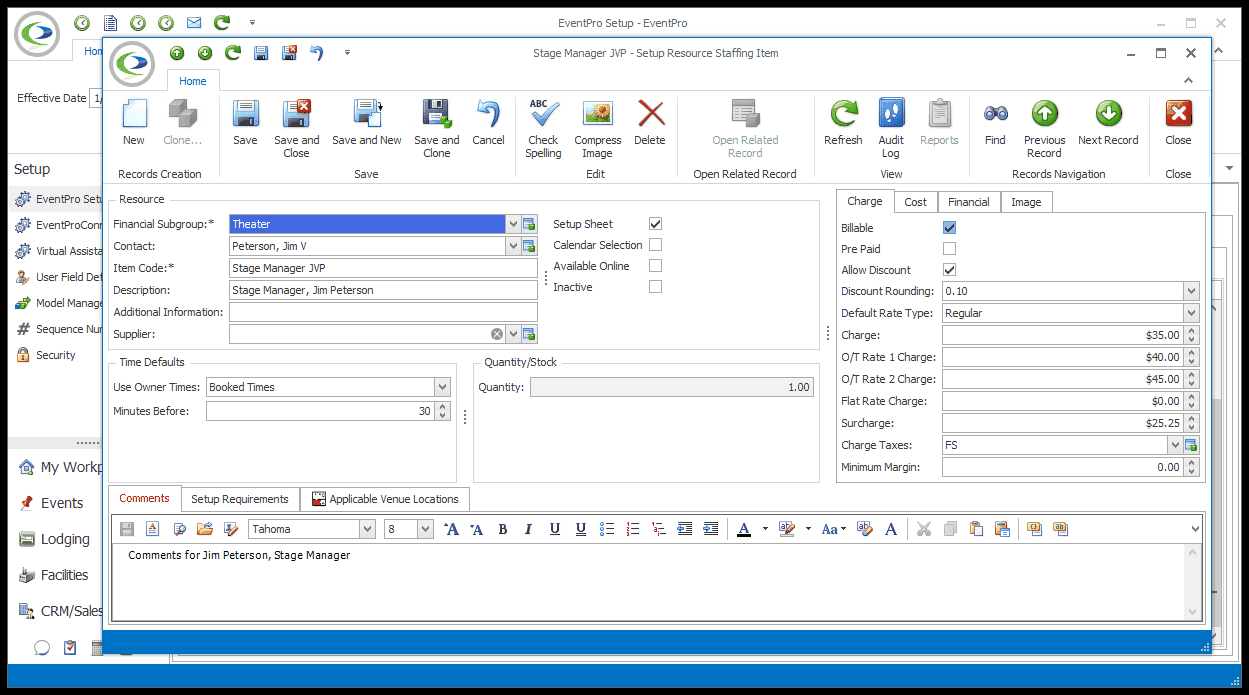This screenshot has width=1249, height=695.
Task: Click Save and Clone ribbon icon
Action: coord(436,114)
